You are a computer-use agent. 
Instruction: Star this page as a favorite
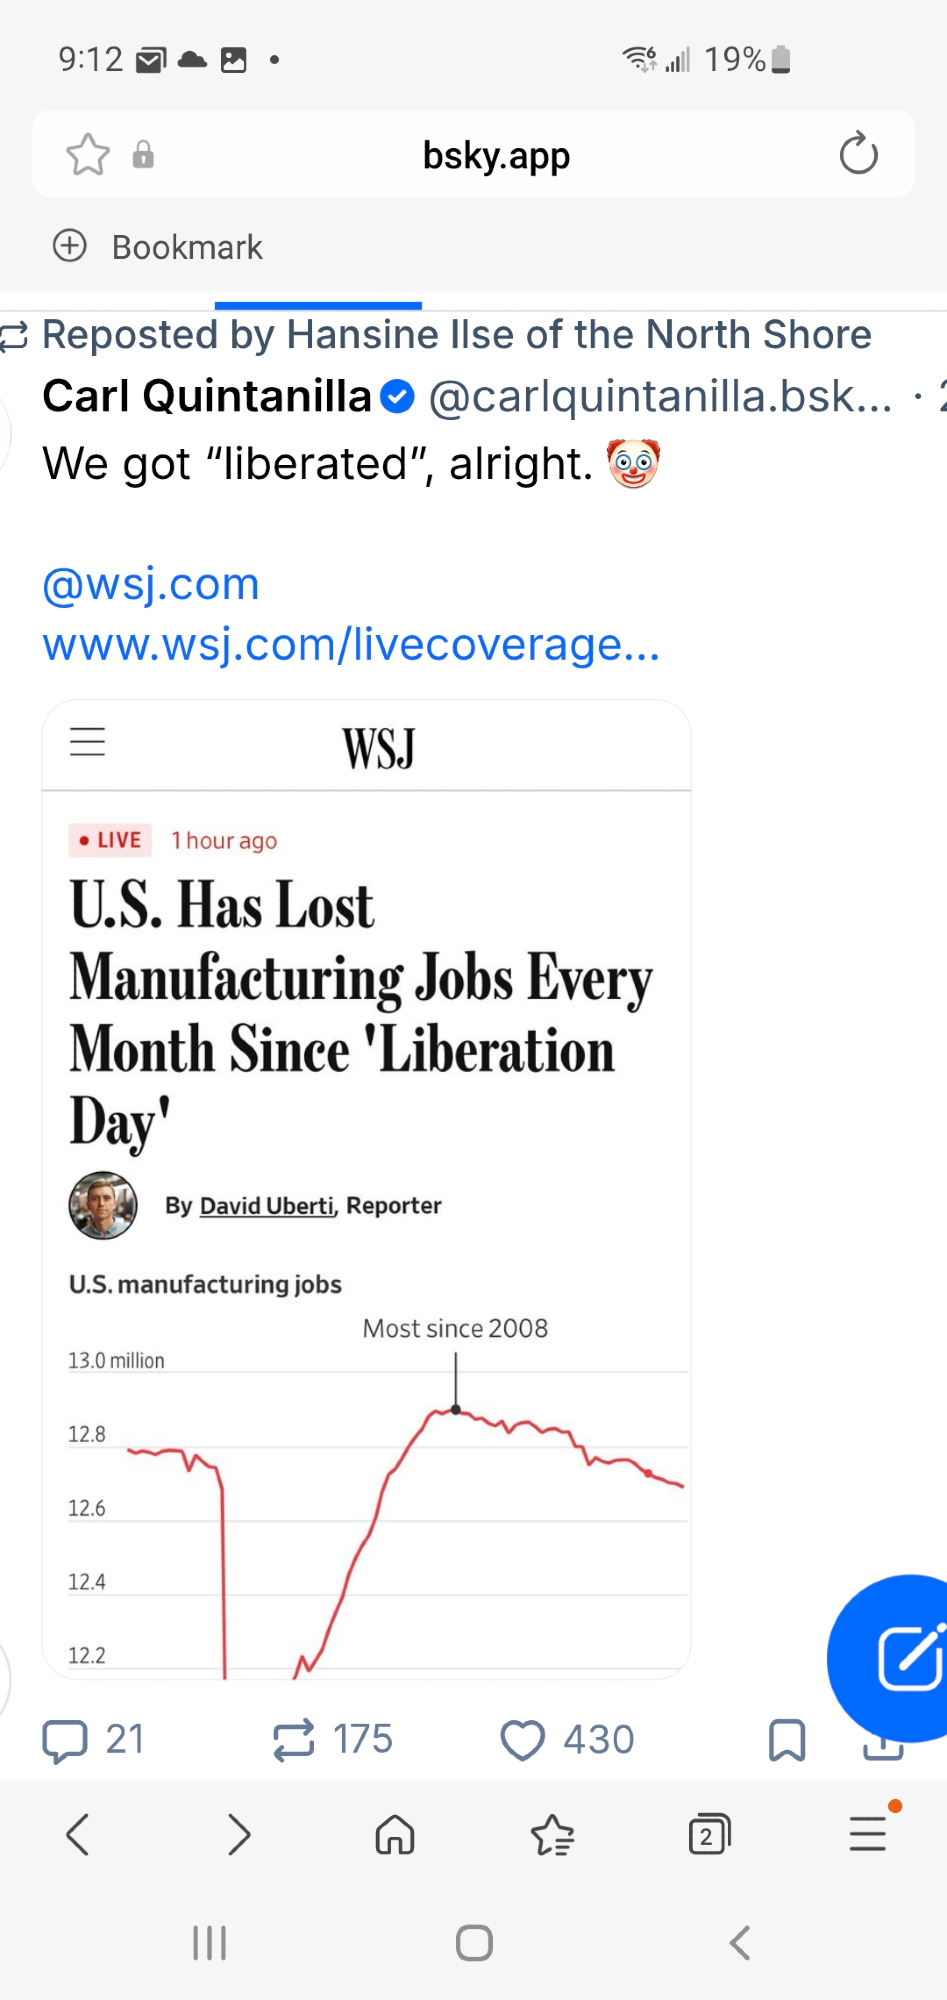[88, 155]
